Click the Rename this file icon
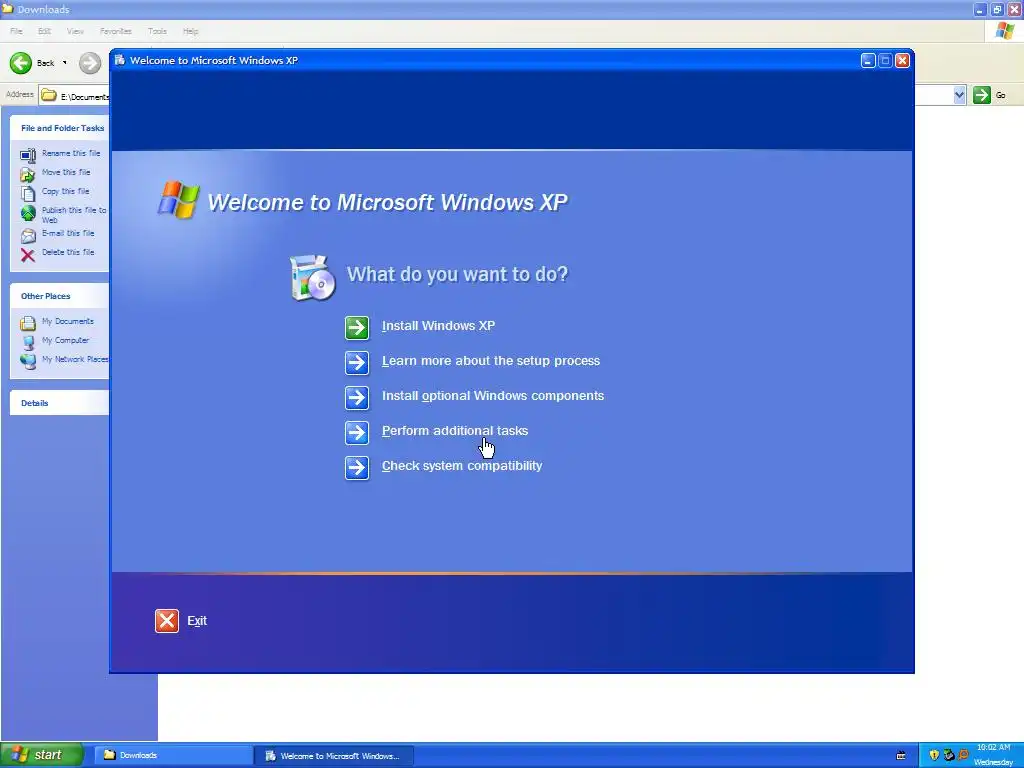The image size is (1024, 768). pos(27,155)
